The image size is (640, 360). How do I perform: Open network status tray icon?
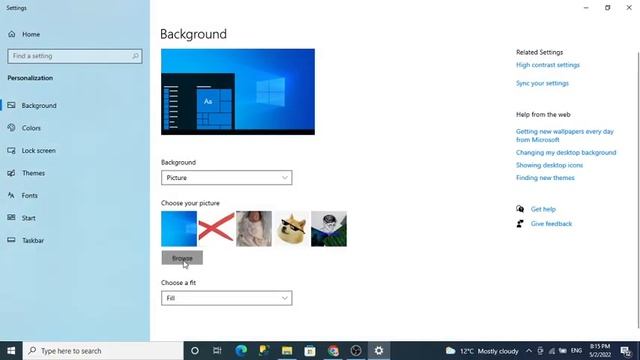click(552, 351)
